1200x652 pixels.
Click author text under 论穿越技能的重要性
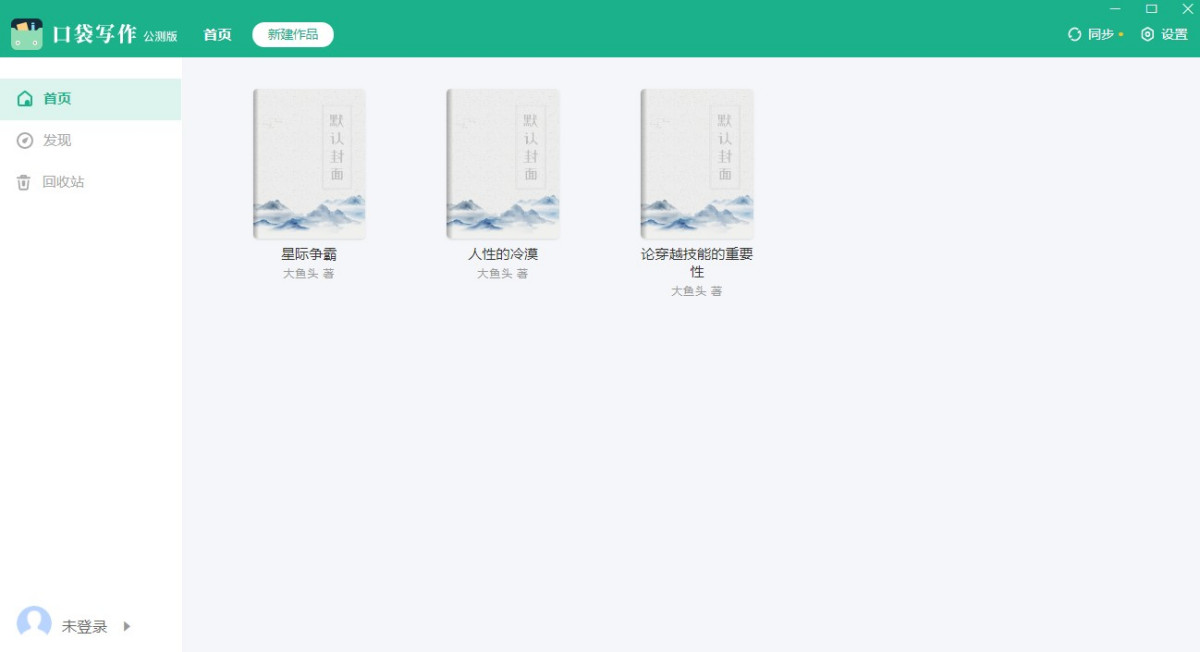[x=697, y=291]
